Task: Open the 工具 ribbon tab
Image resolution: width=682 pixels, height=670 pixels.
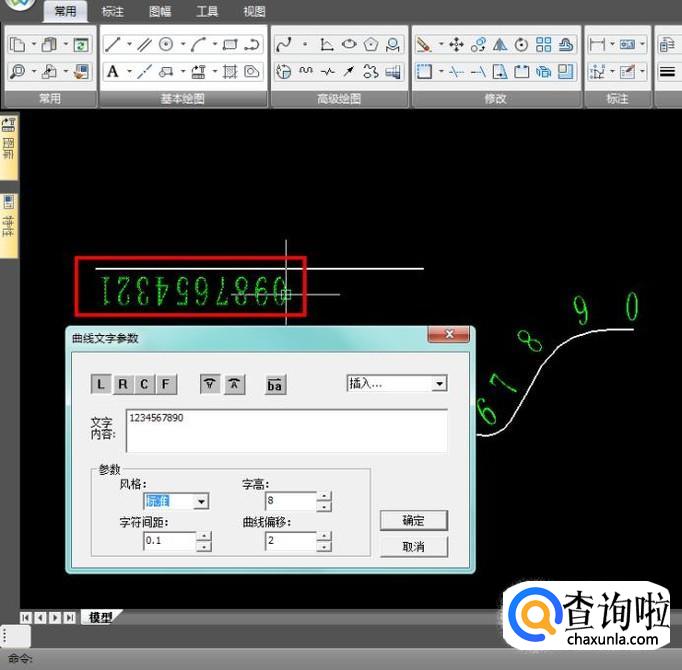Action: [x=207, y=11]
